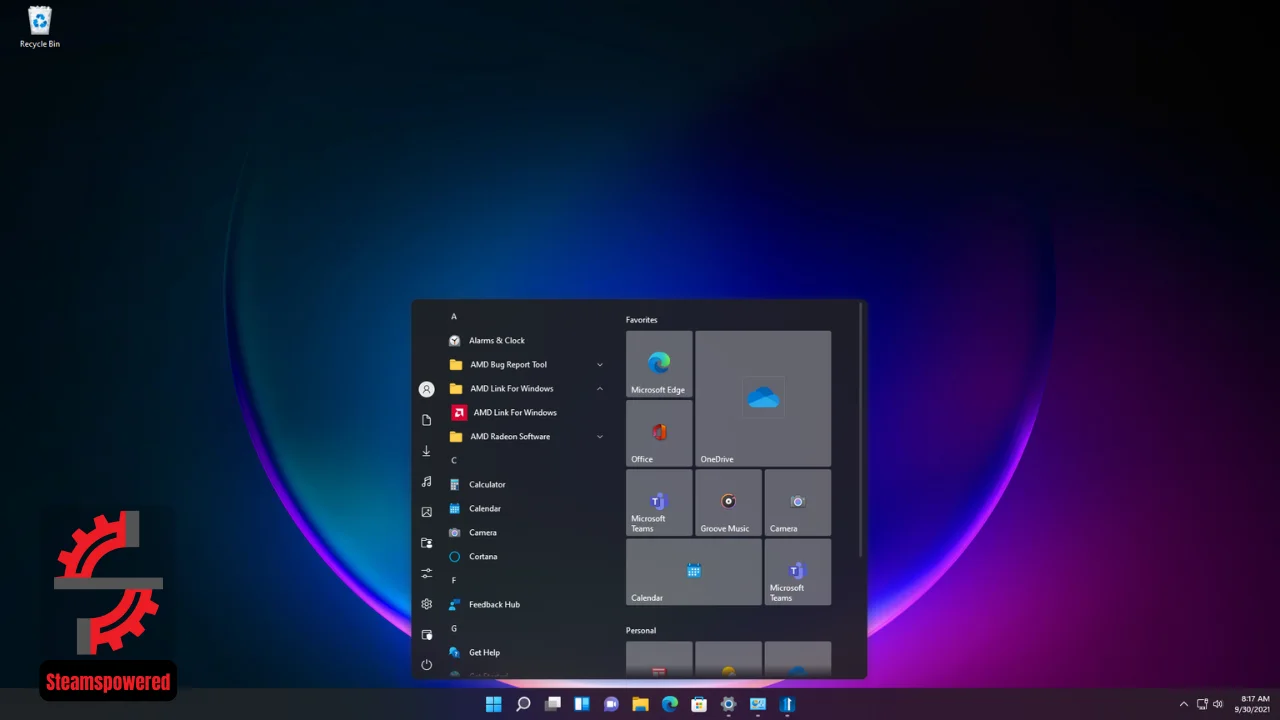This screenshot has width=1280, height=720.
Task: Open Microsoft Edge on the taskbar
Action: click(x=670, y=704)
